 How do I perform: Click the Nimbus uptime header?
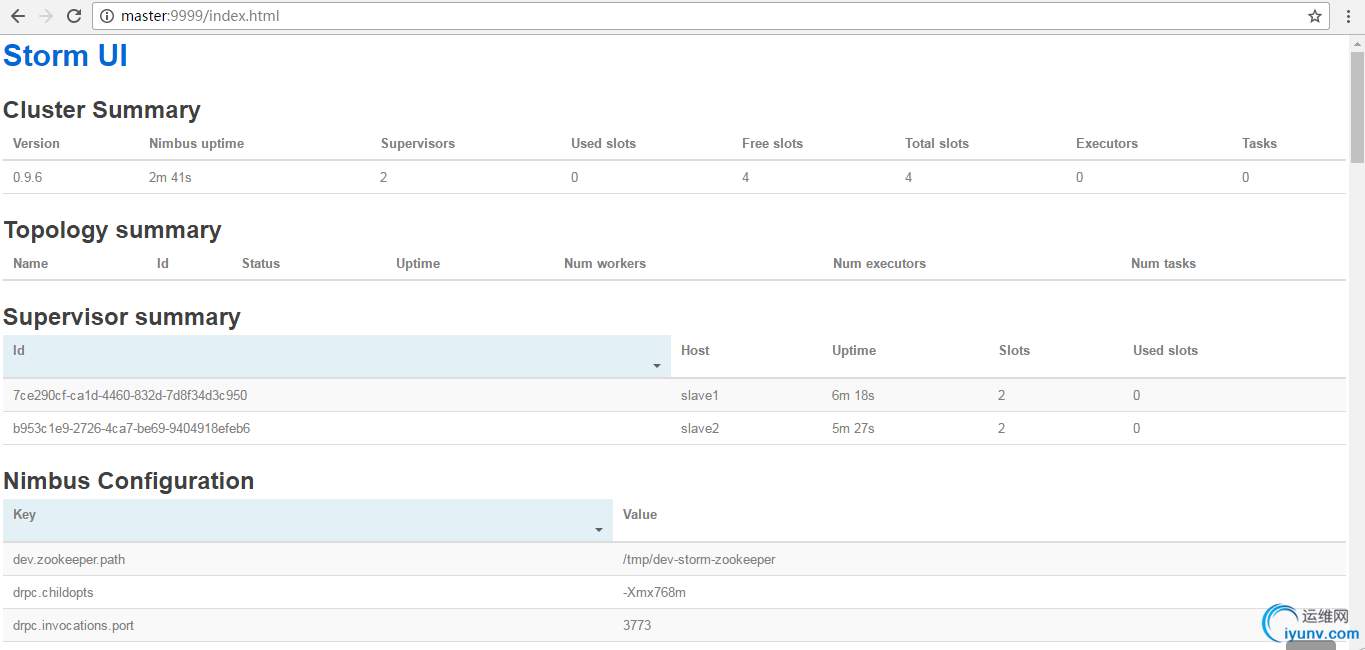click(x=196, y=143)
